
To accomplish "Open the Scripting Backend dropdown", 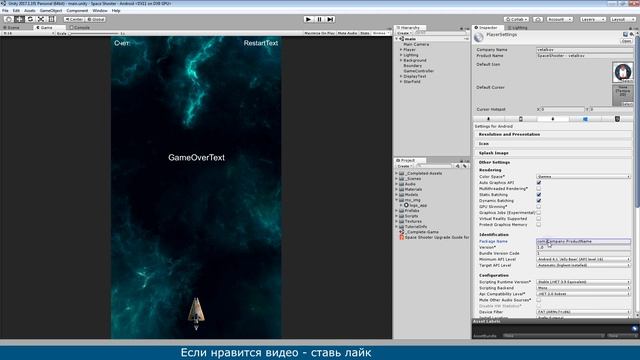I will [x=583, y=288].
